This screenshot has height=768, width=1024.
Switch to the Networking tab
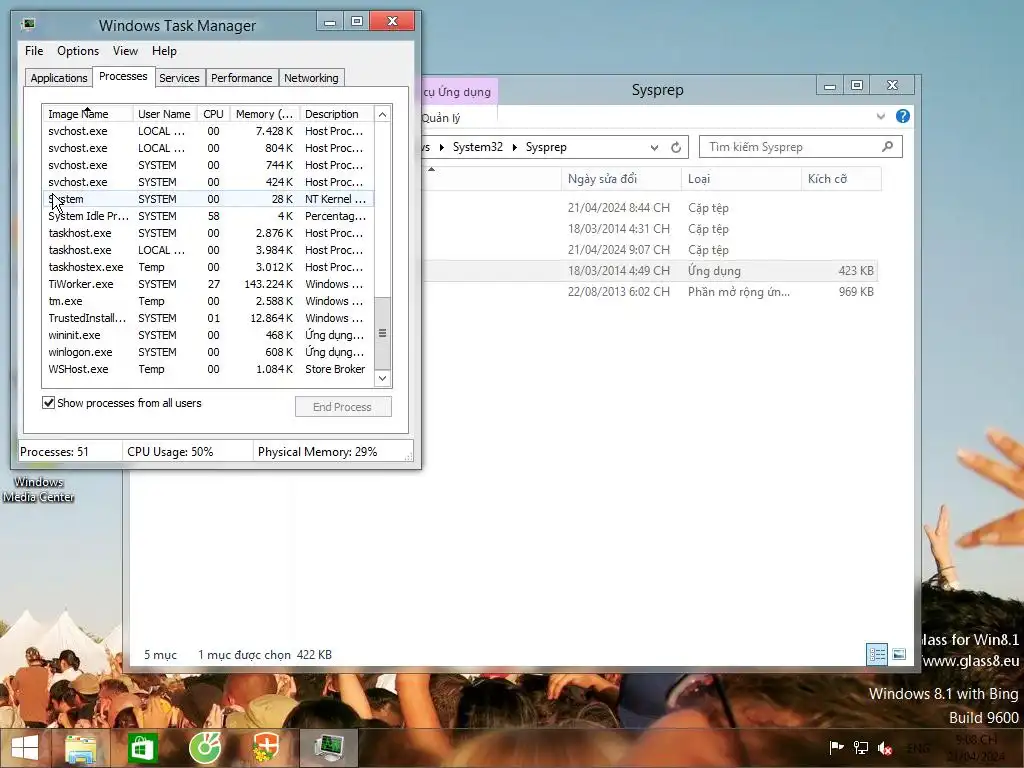click(311, 78)
